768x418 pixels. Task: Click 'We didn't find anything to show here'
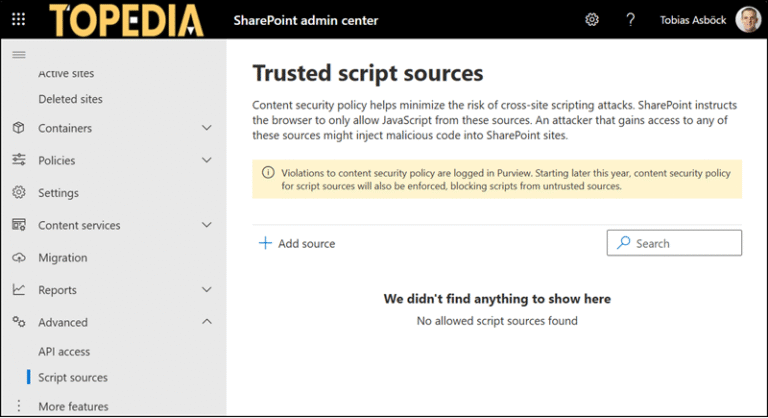tap(497, 299)
